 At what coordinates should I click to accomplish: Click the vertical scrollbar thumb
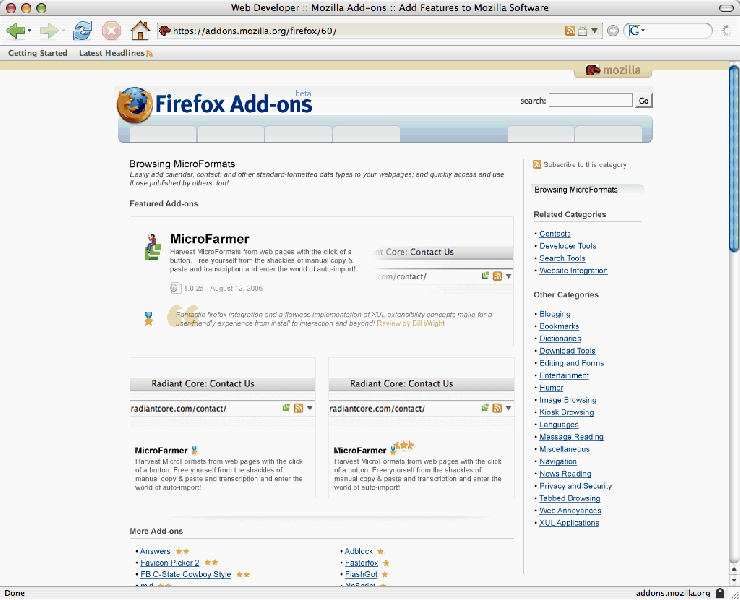[x=734, y=159]
